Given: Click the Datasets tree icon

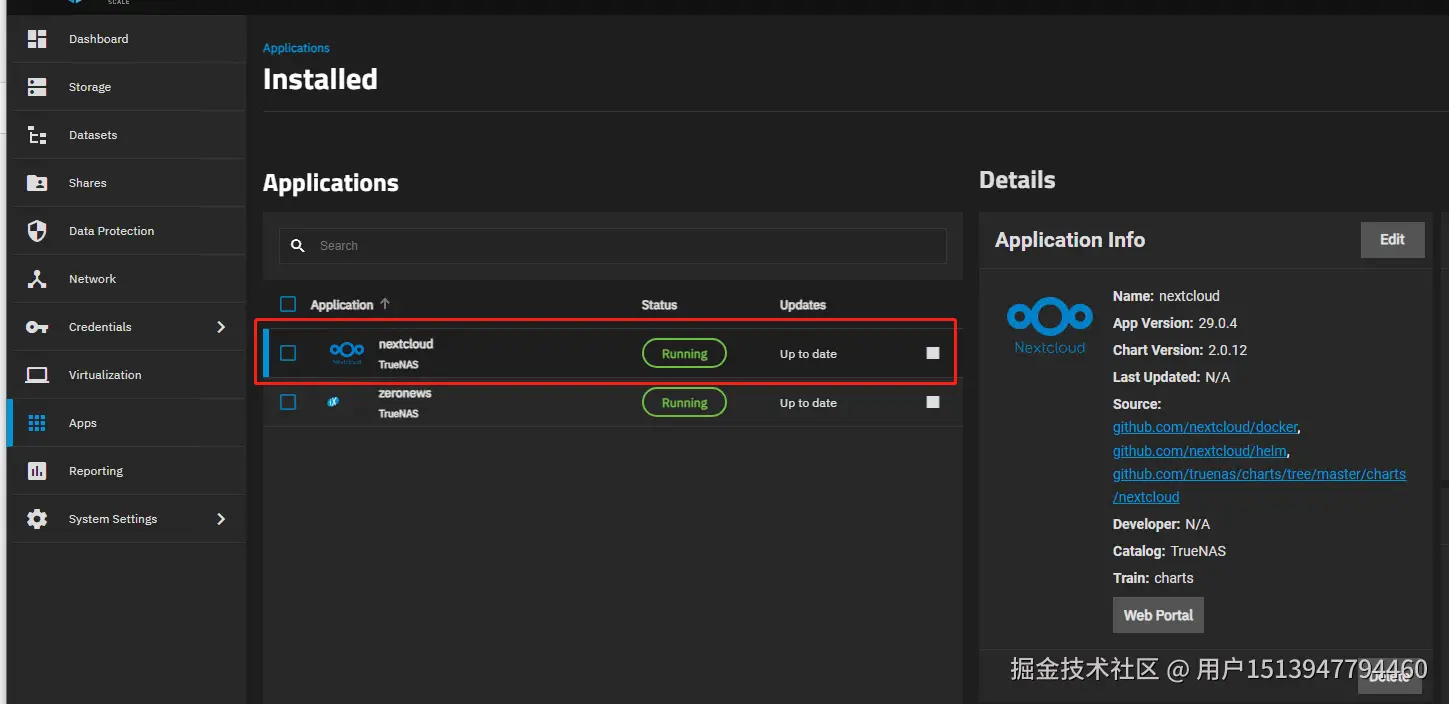Looking at the screenshot, I should click(x=37, y=135).
